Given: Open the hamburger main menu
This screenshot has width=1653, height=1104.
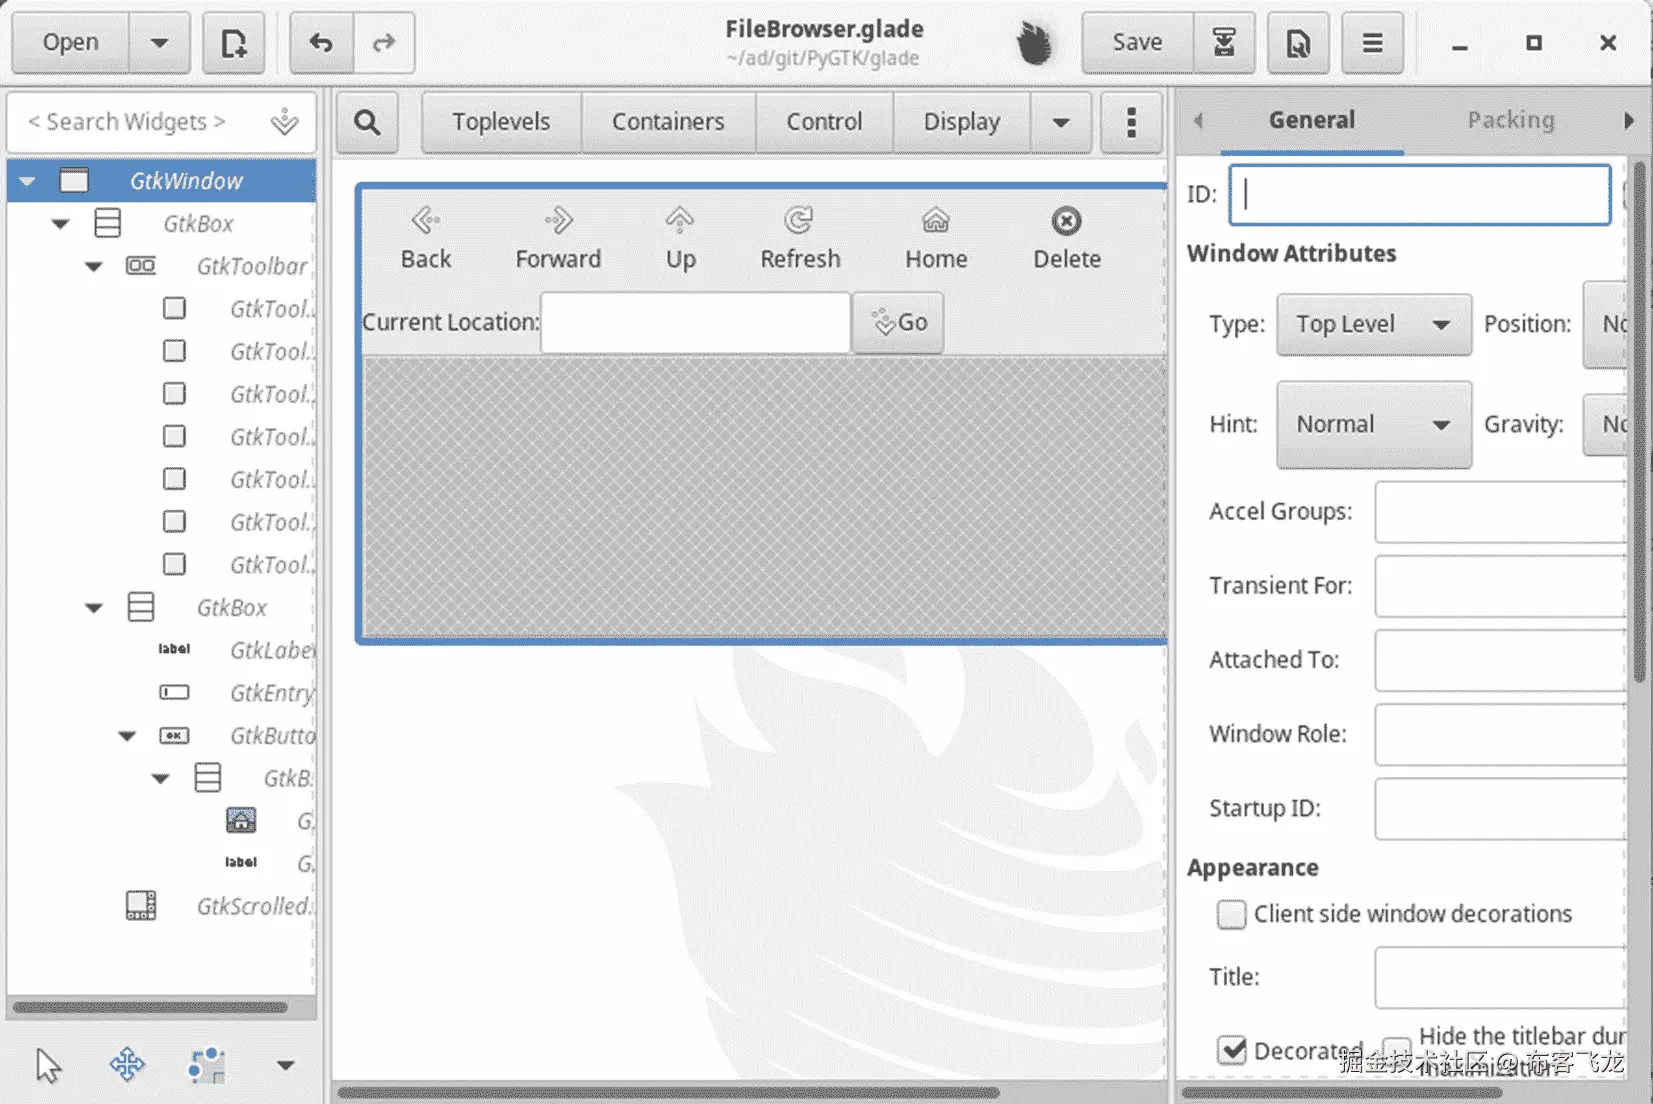Looking at the screenshot, I should 1372,43.
